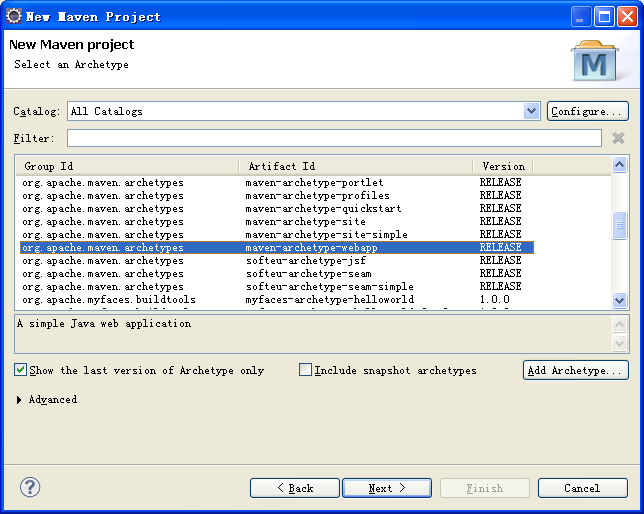
Task: Open the help question mark icon
Action: 30,487
